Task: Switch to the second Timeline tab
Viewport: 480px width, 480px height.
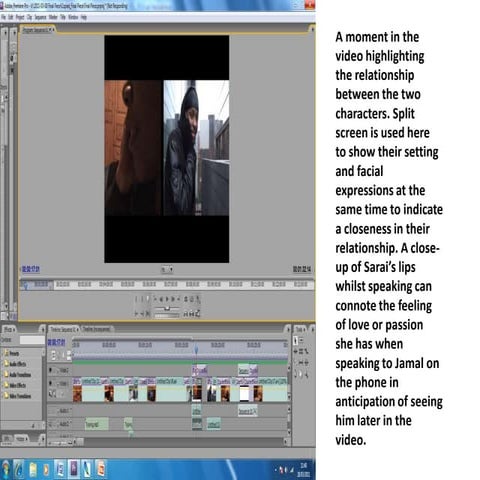Action: [x=96, y=329]
